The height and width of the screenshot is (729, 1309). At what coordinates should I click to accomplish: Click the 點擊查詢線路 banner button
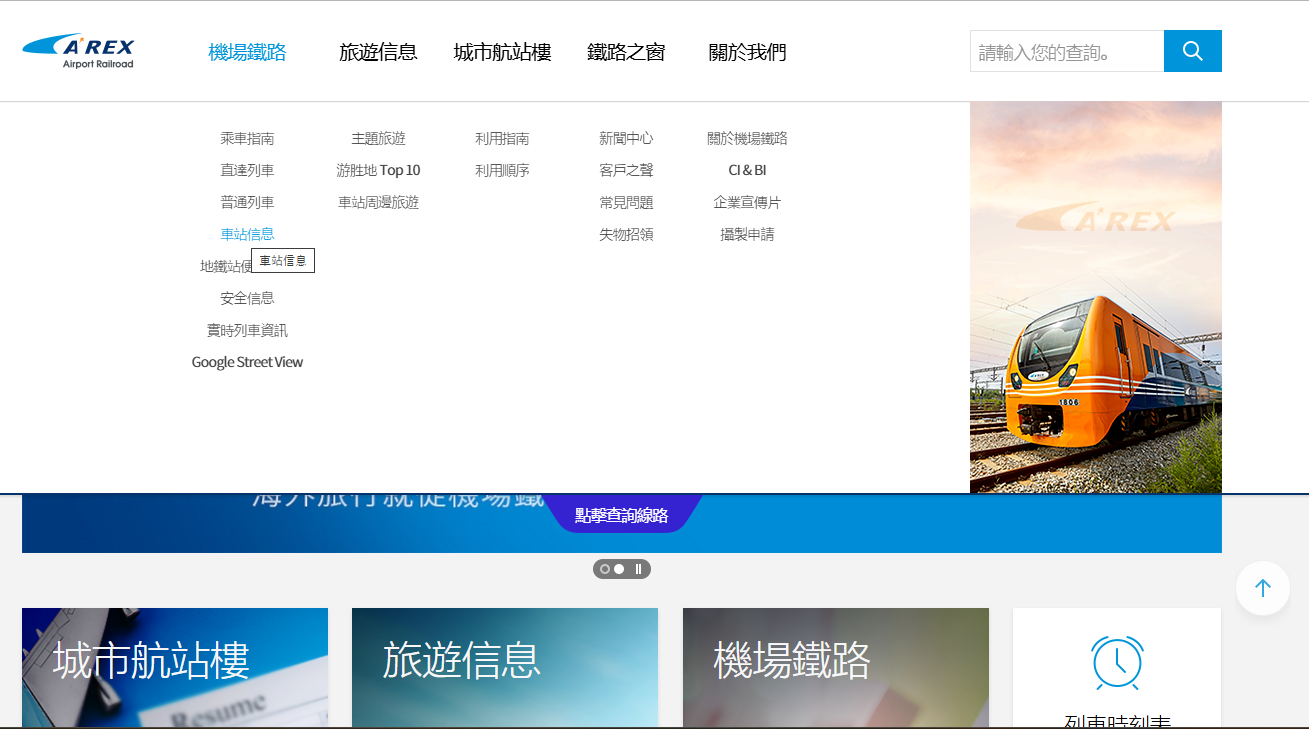[x=621, y=515]
